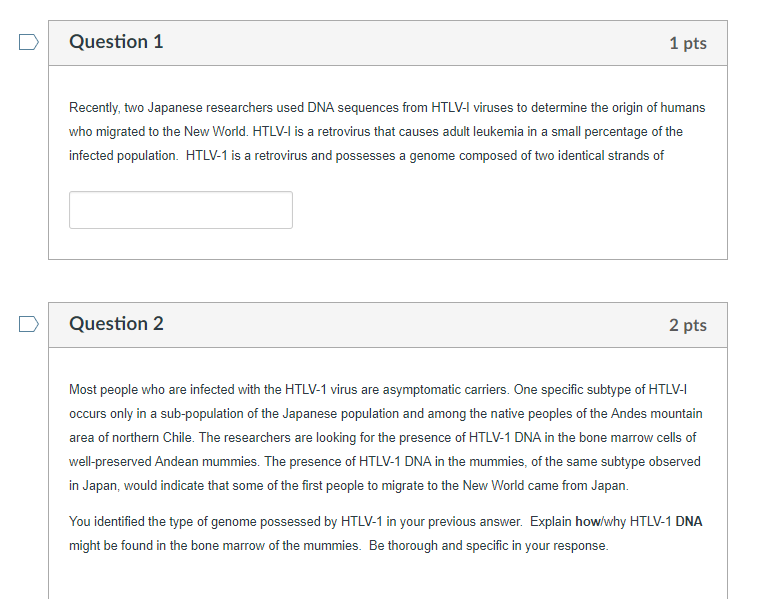Click the bold word "how" in Question 2

(x=588, y=521)
